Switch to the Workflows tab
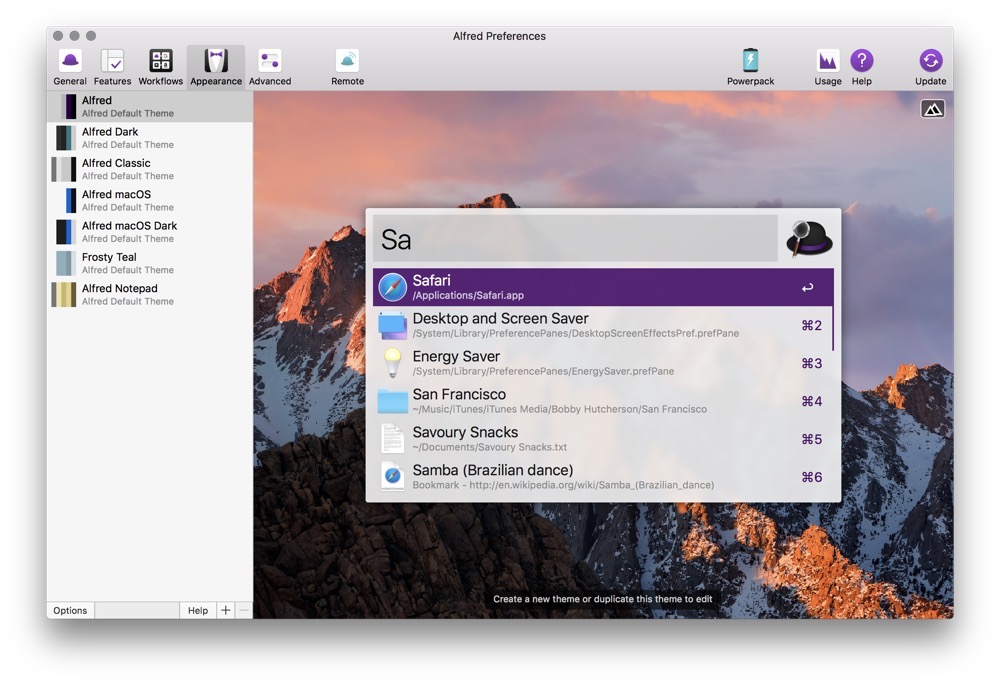The image size is (1000, 685). pyautogui.click(x=160, y=66)
